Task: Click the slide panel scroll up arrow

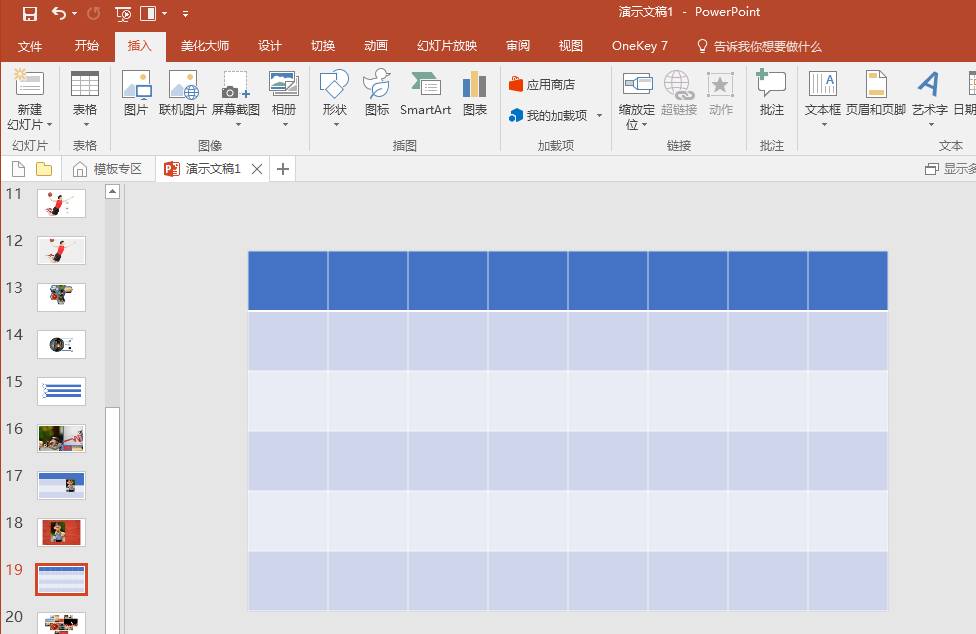Action: [x=113, y=192]
